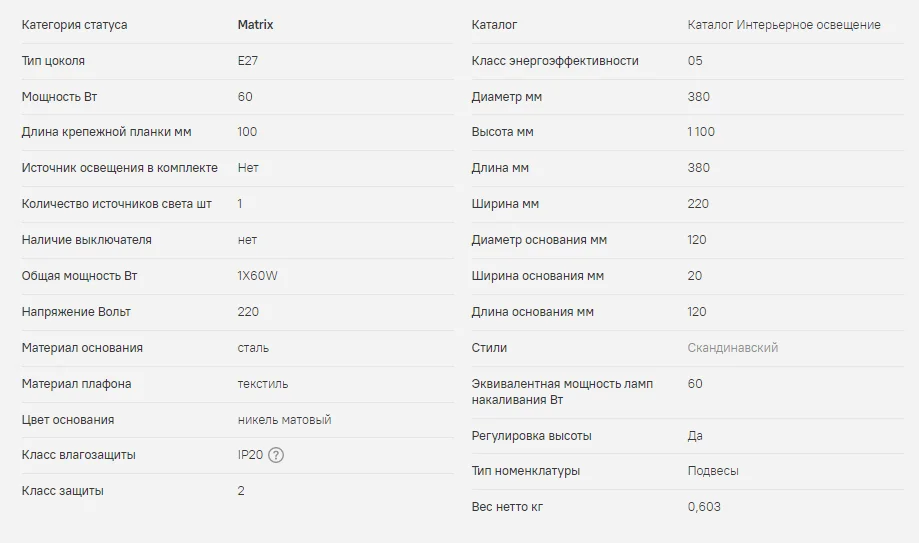Select the никель матовый base color value

284,420
